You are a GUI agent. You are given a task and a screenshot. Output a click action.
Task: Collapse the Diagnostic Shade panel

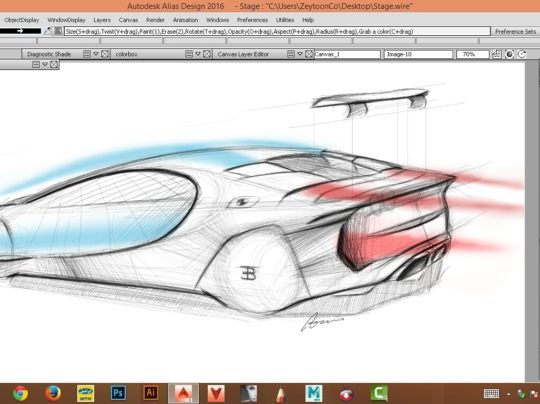click(x=87, y=54)
